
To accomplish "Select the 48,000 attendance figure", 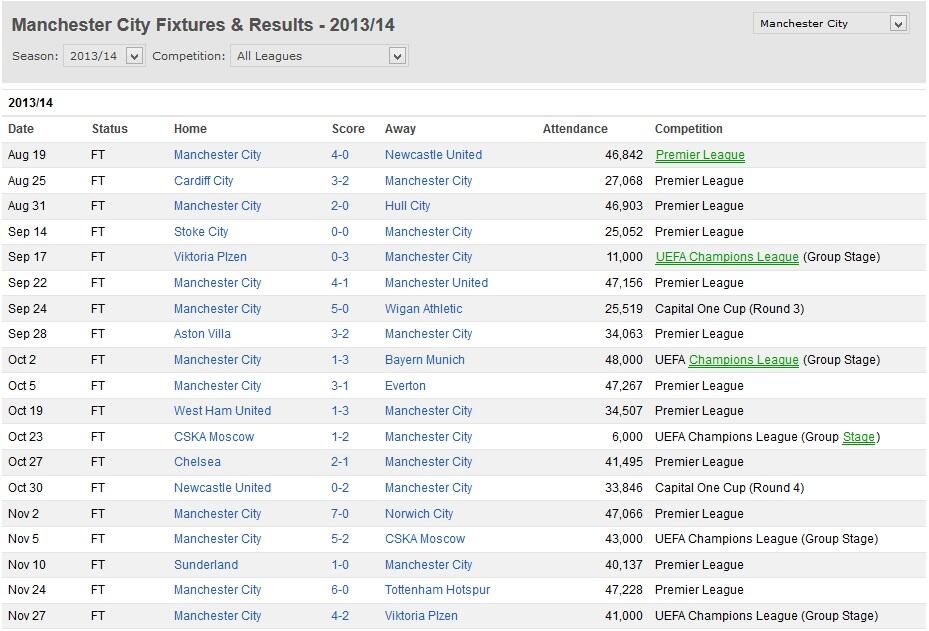I will [x=623, y=360].
